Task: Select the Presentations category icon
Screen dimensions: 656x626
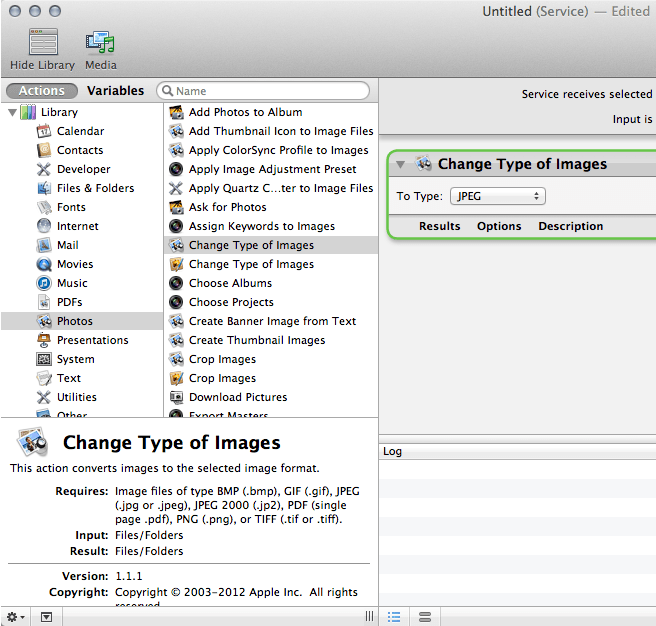Action: pyautogui.click(x=44, y=340)
